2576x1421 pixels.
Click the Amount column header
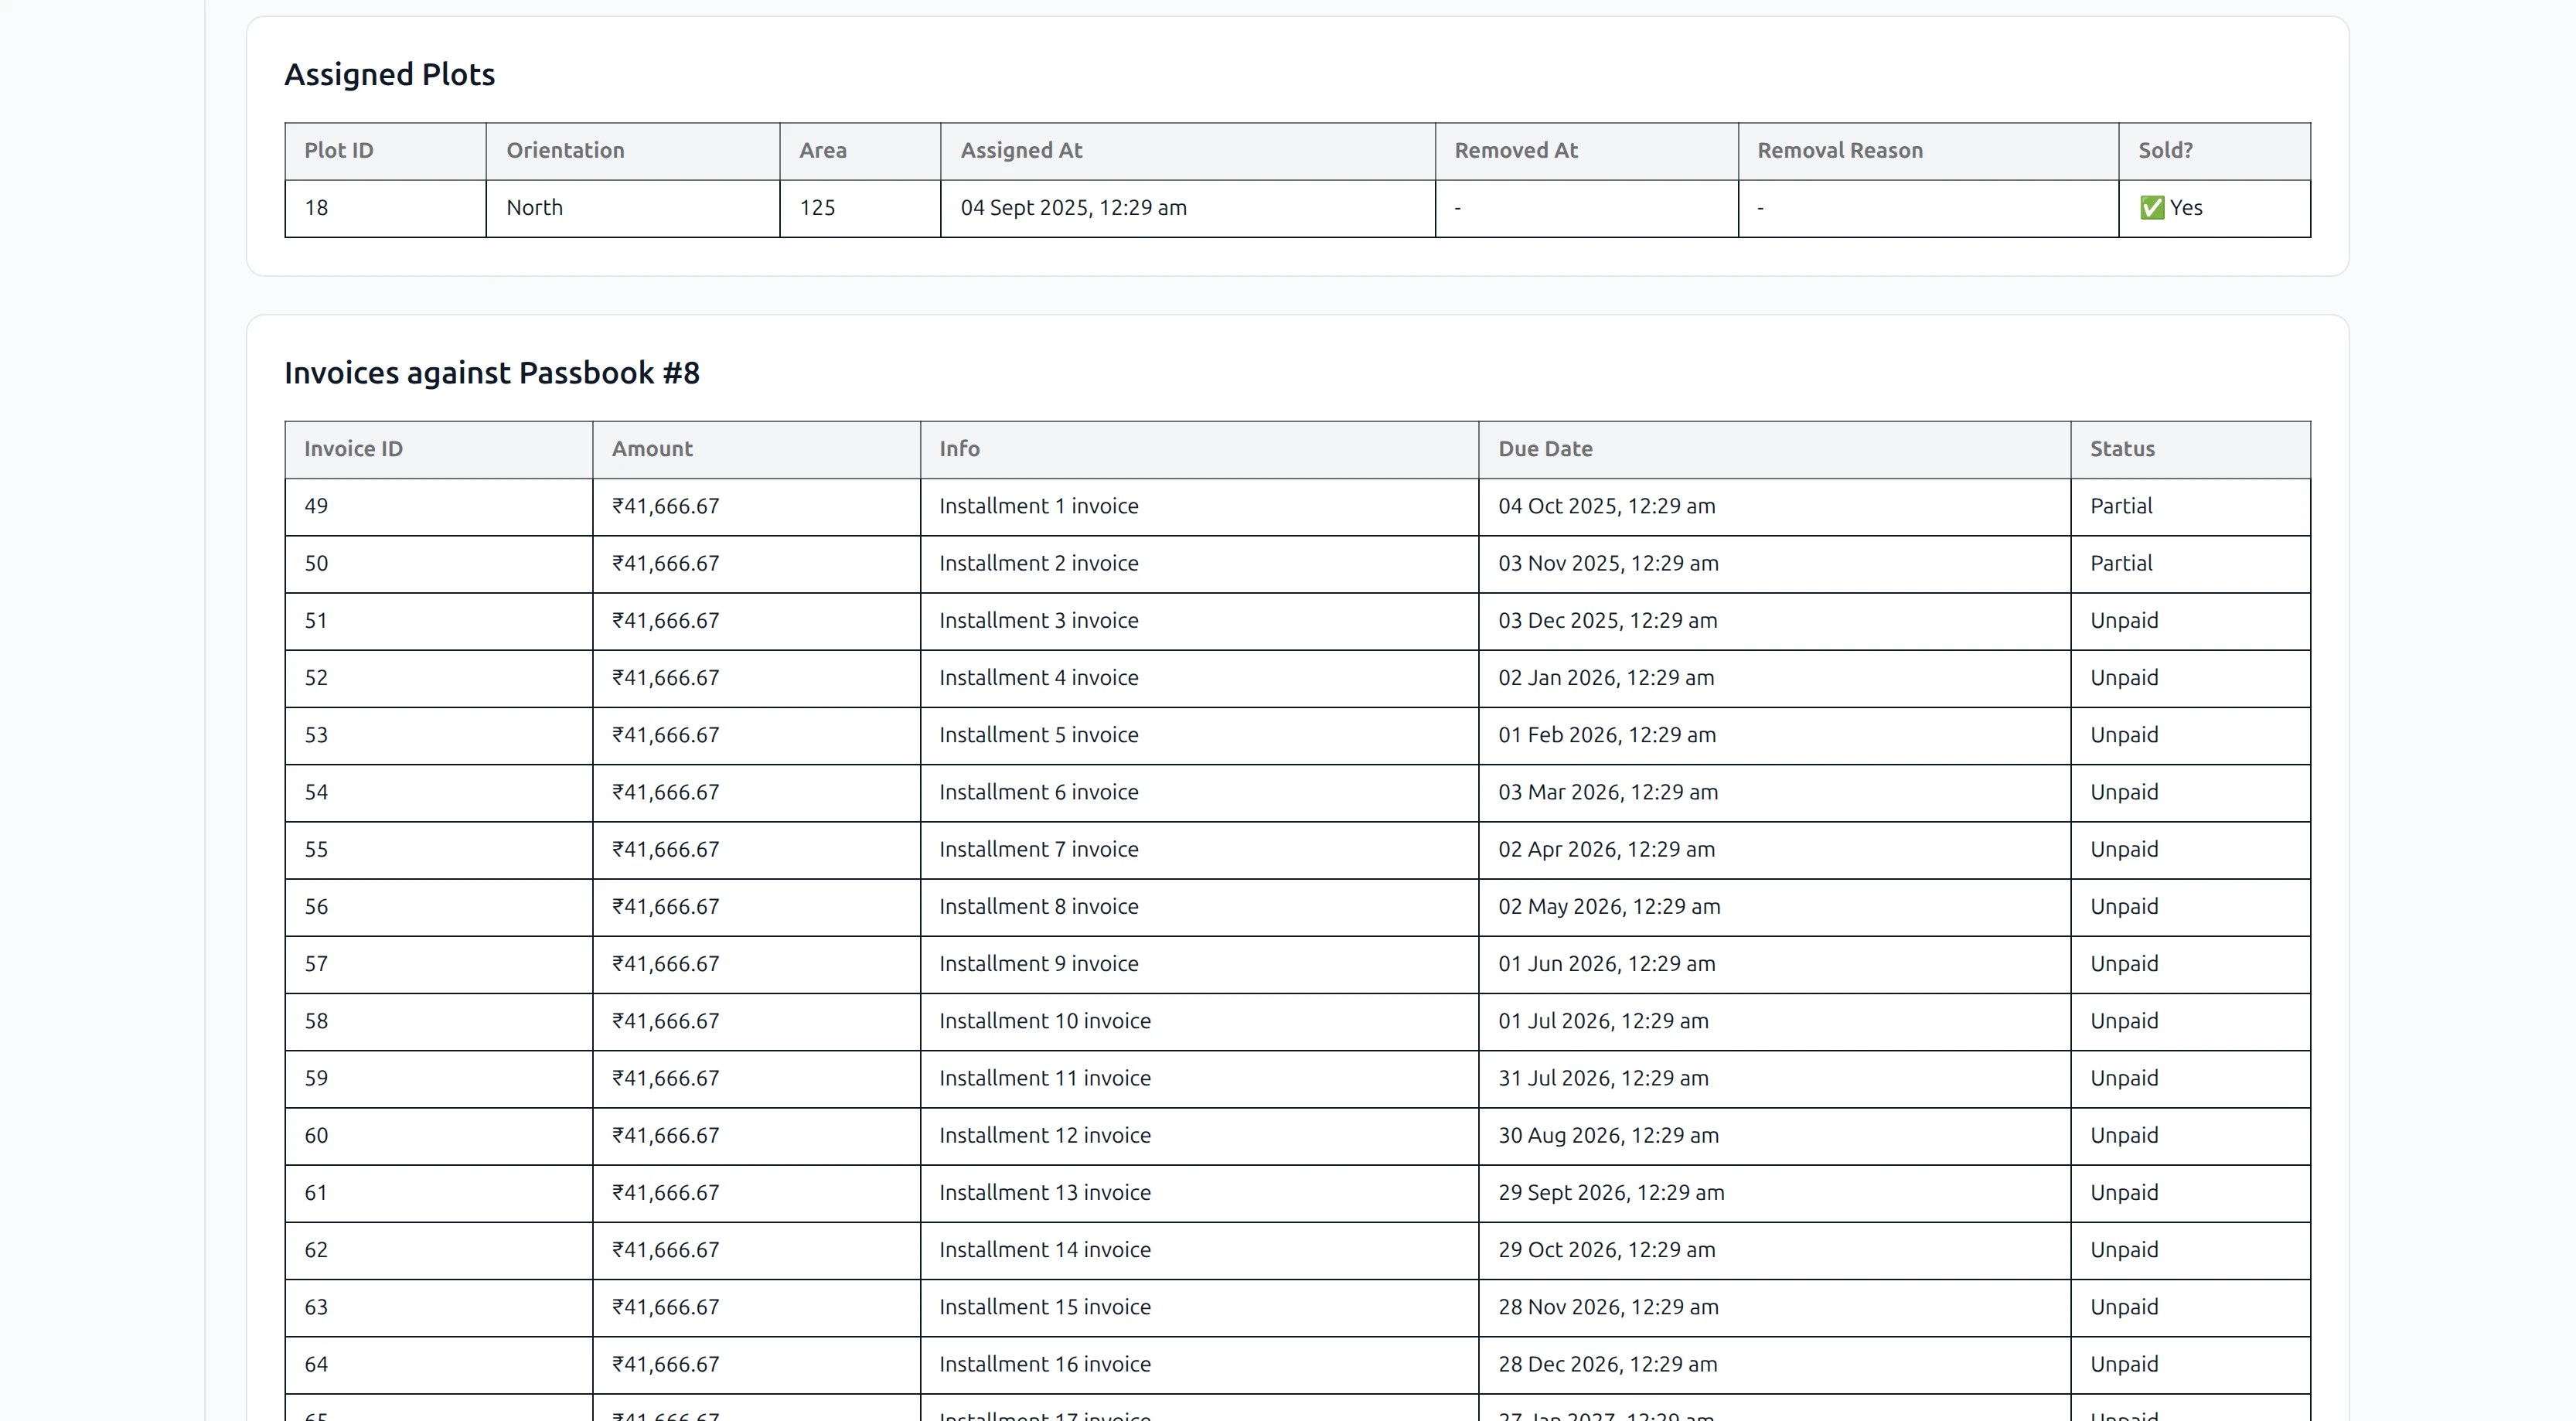click(x=651, y=449)
